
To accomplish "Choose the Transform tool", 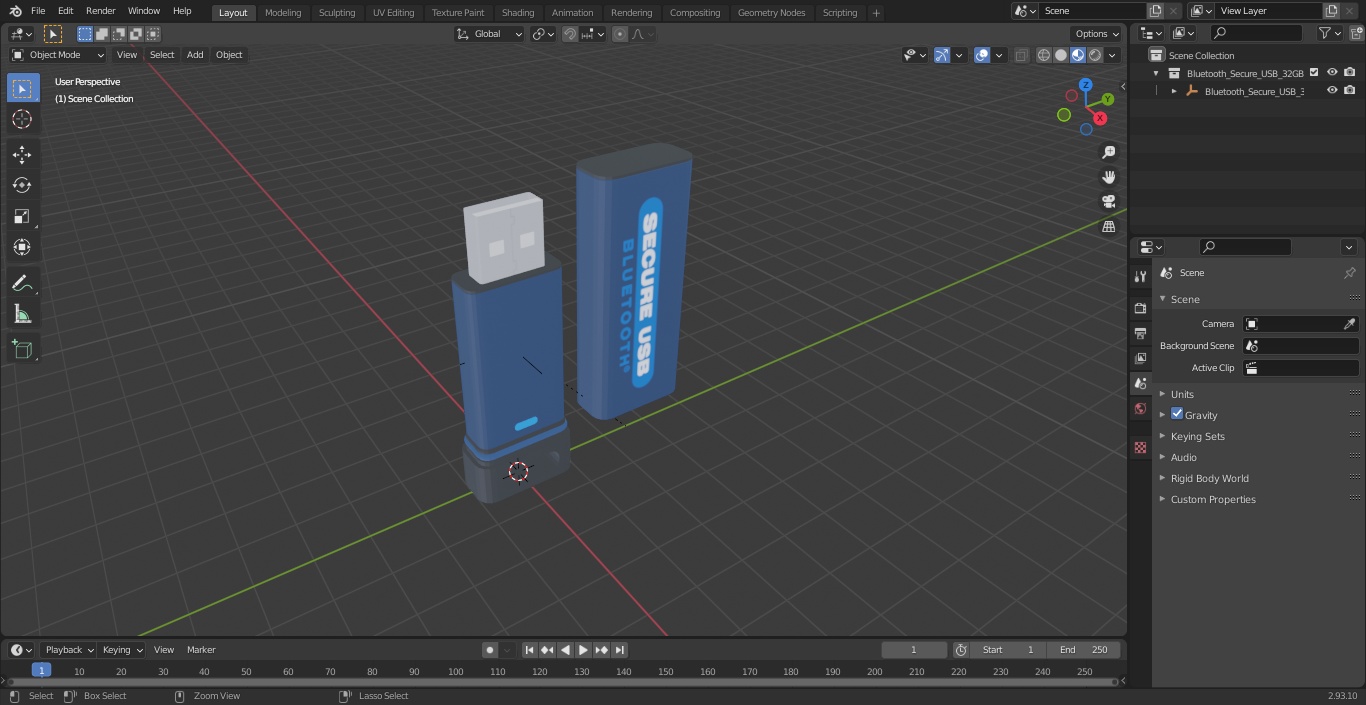I will [22, 247].
